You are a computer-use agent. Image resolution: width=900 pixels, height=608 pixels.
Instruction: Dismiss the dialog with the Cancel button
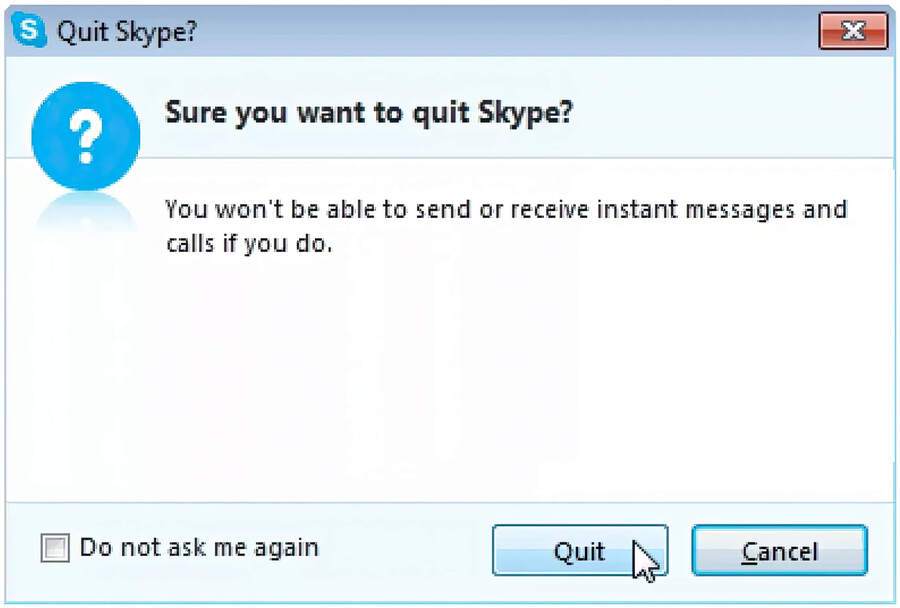[779, 551]
